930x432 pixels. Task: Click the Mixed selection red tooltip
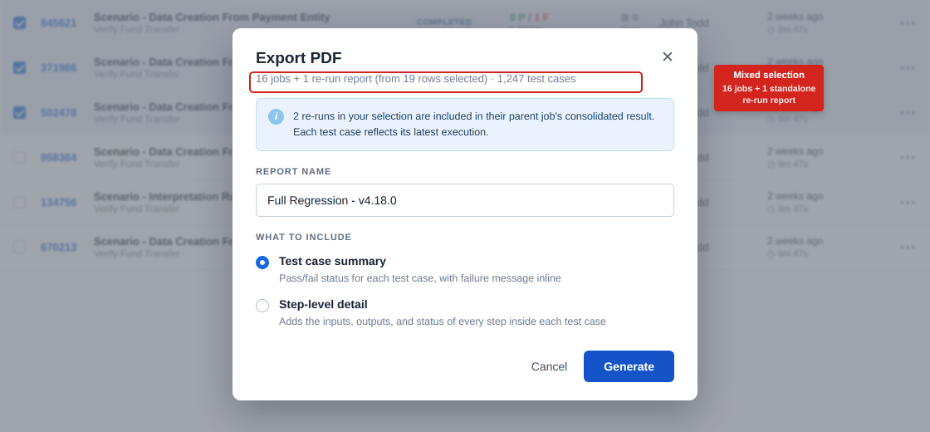(x=769, y=88)
